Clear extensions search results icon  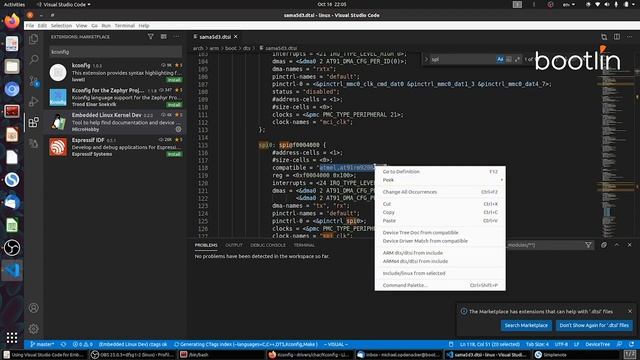pyautogui.click(x=164, y=37)
